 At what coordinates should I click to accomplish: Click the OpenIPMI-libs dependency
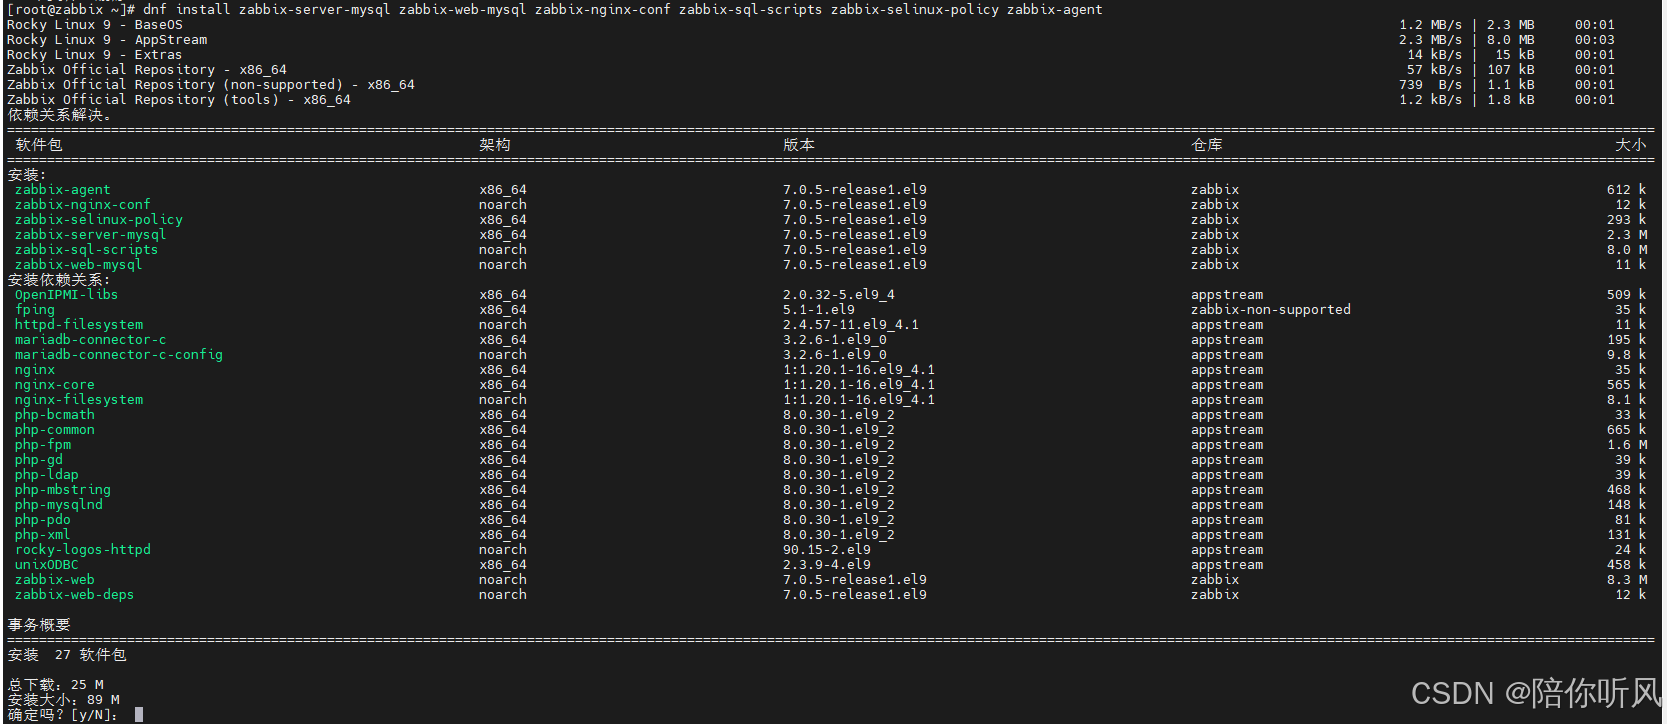coord(66,294)
